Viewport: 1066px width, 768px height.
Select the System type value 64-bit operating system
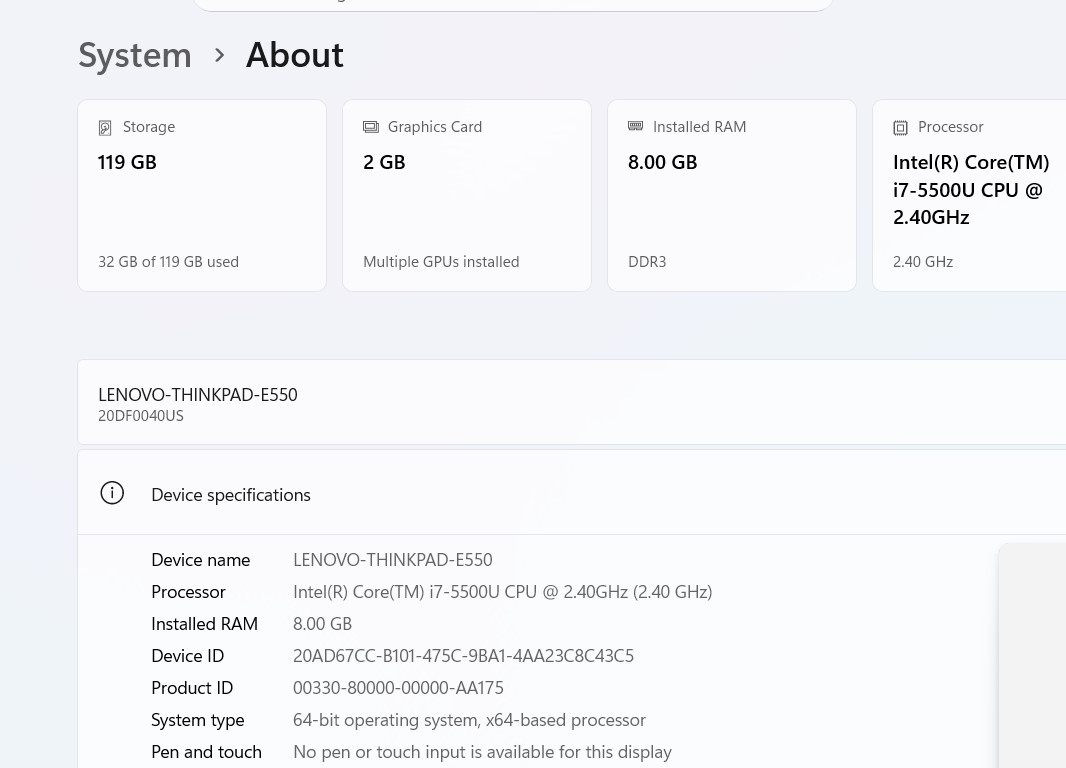469,720
